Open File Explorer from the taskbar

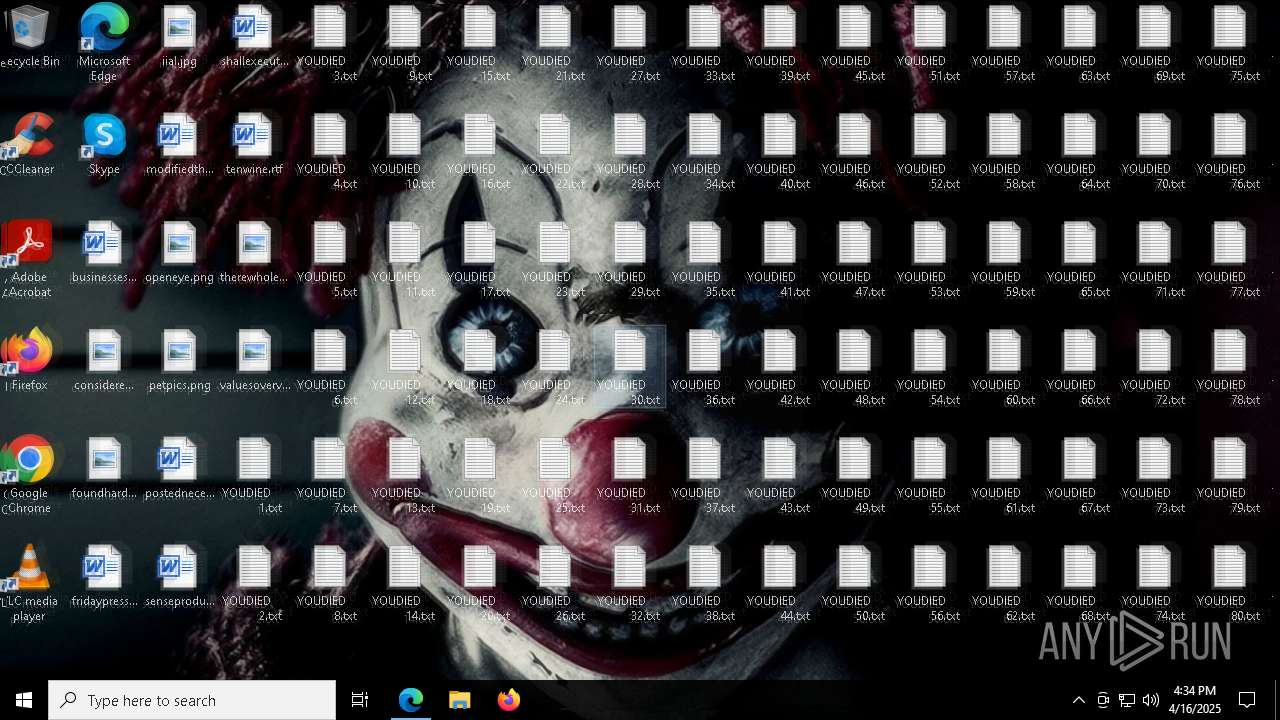[x=459, y=700]
